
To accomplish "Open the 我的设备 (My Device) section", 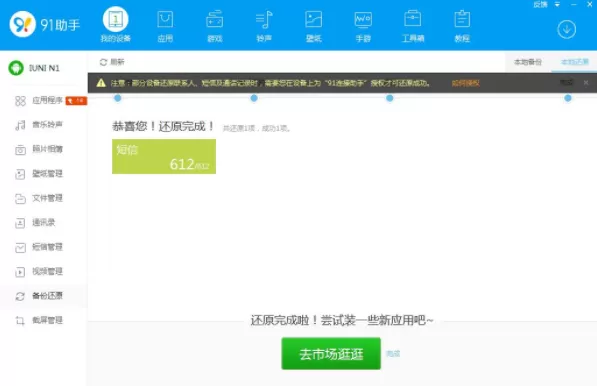I will click(x=115, y=24).
